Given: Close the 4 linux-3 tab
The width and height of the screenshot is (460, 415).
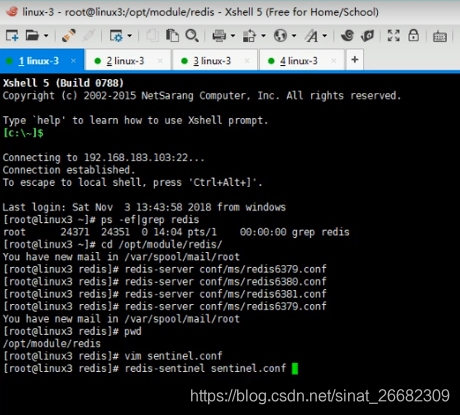Looking at the screenshot, I should click(334, 61).
